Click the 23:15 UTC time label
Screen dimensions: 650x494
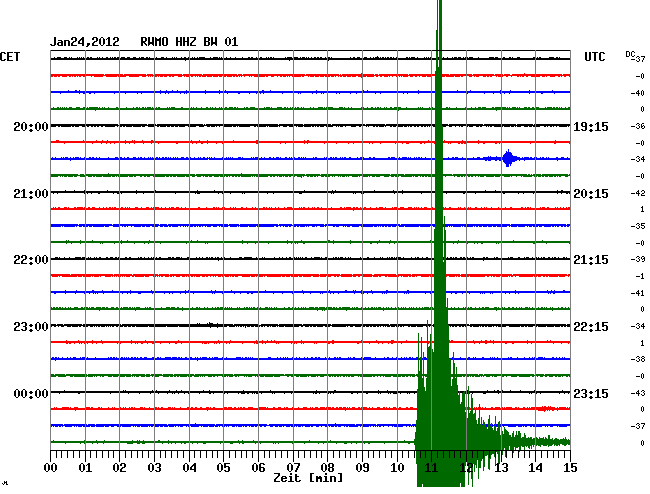(591, 393)
